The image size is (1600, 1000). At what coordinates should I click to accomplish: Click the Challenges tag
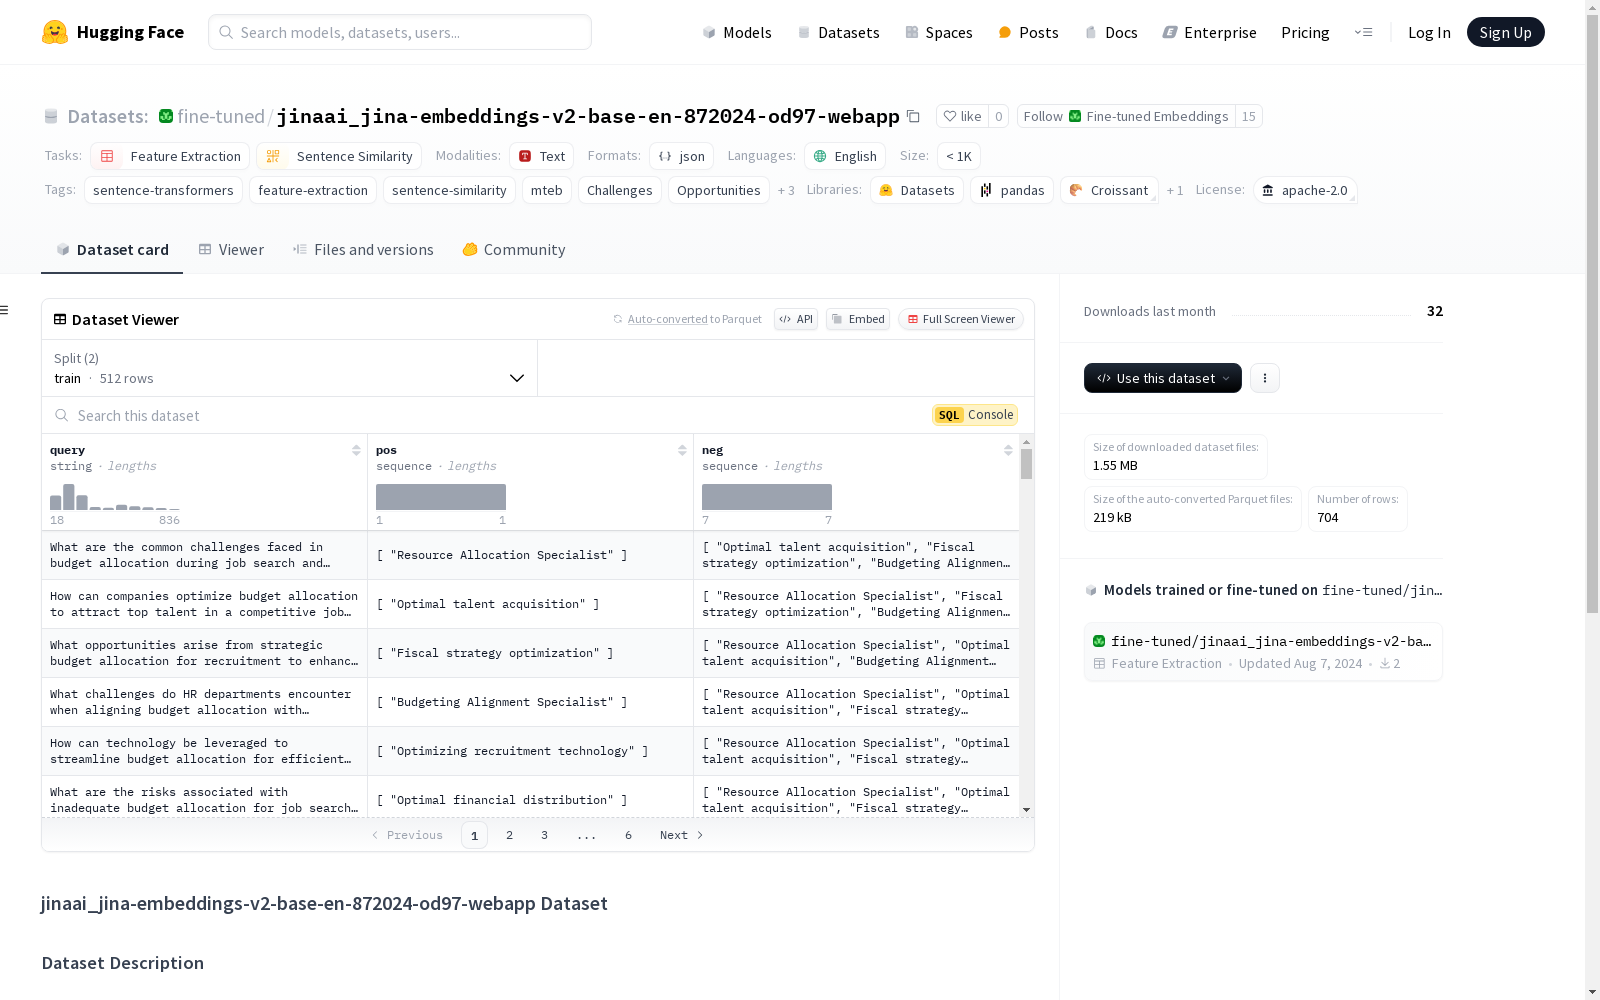(620, 190)
